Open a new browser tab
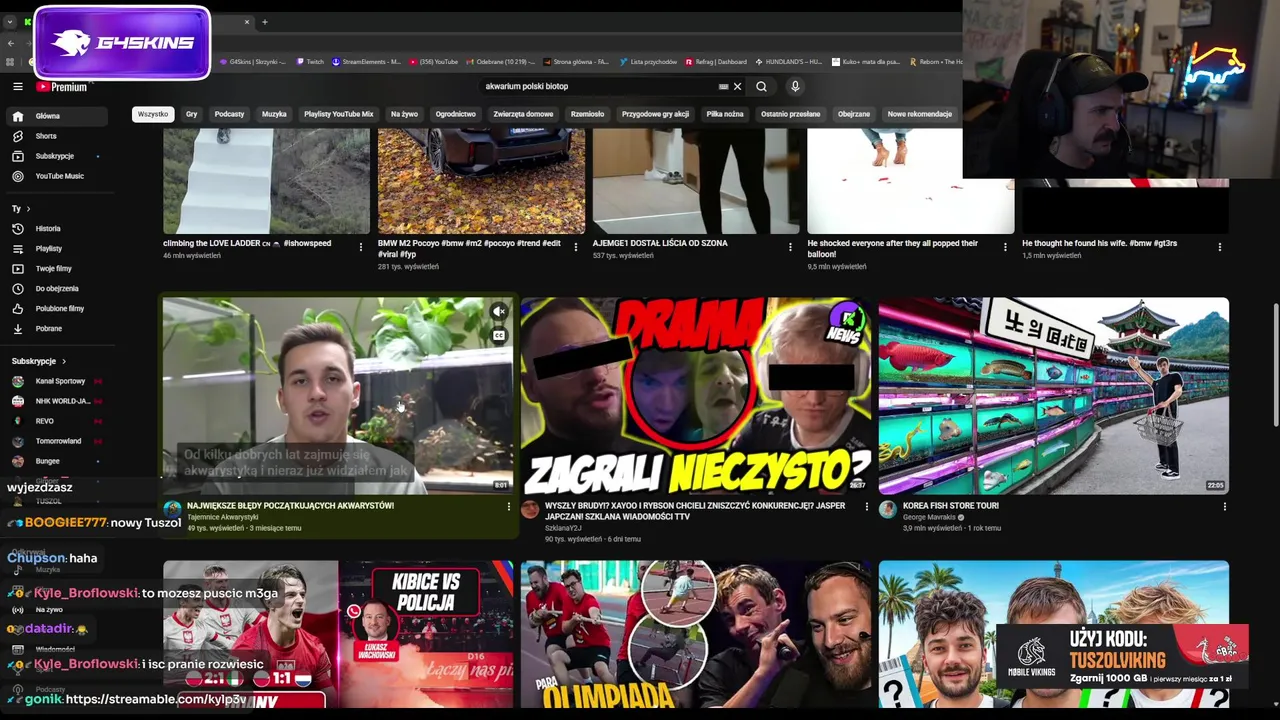This screenshot has height=720, width=1280. coord(265,22)
